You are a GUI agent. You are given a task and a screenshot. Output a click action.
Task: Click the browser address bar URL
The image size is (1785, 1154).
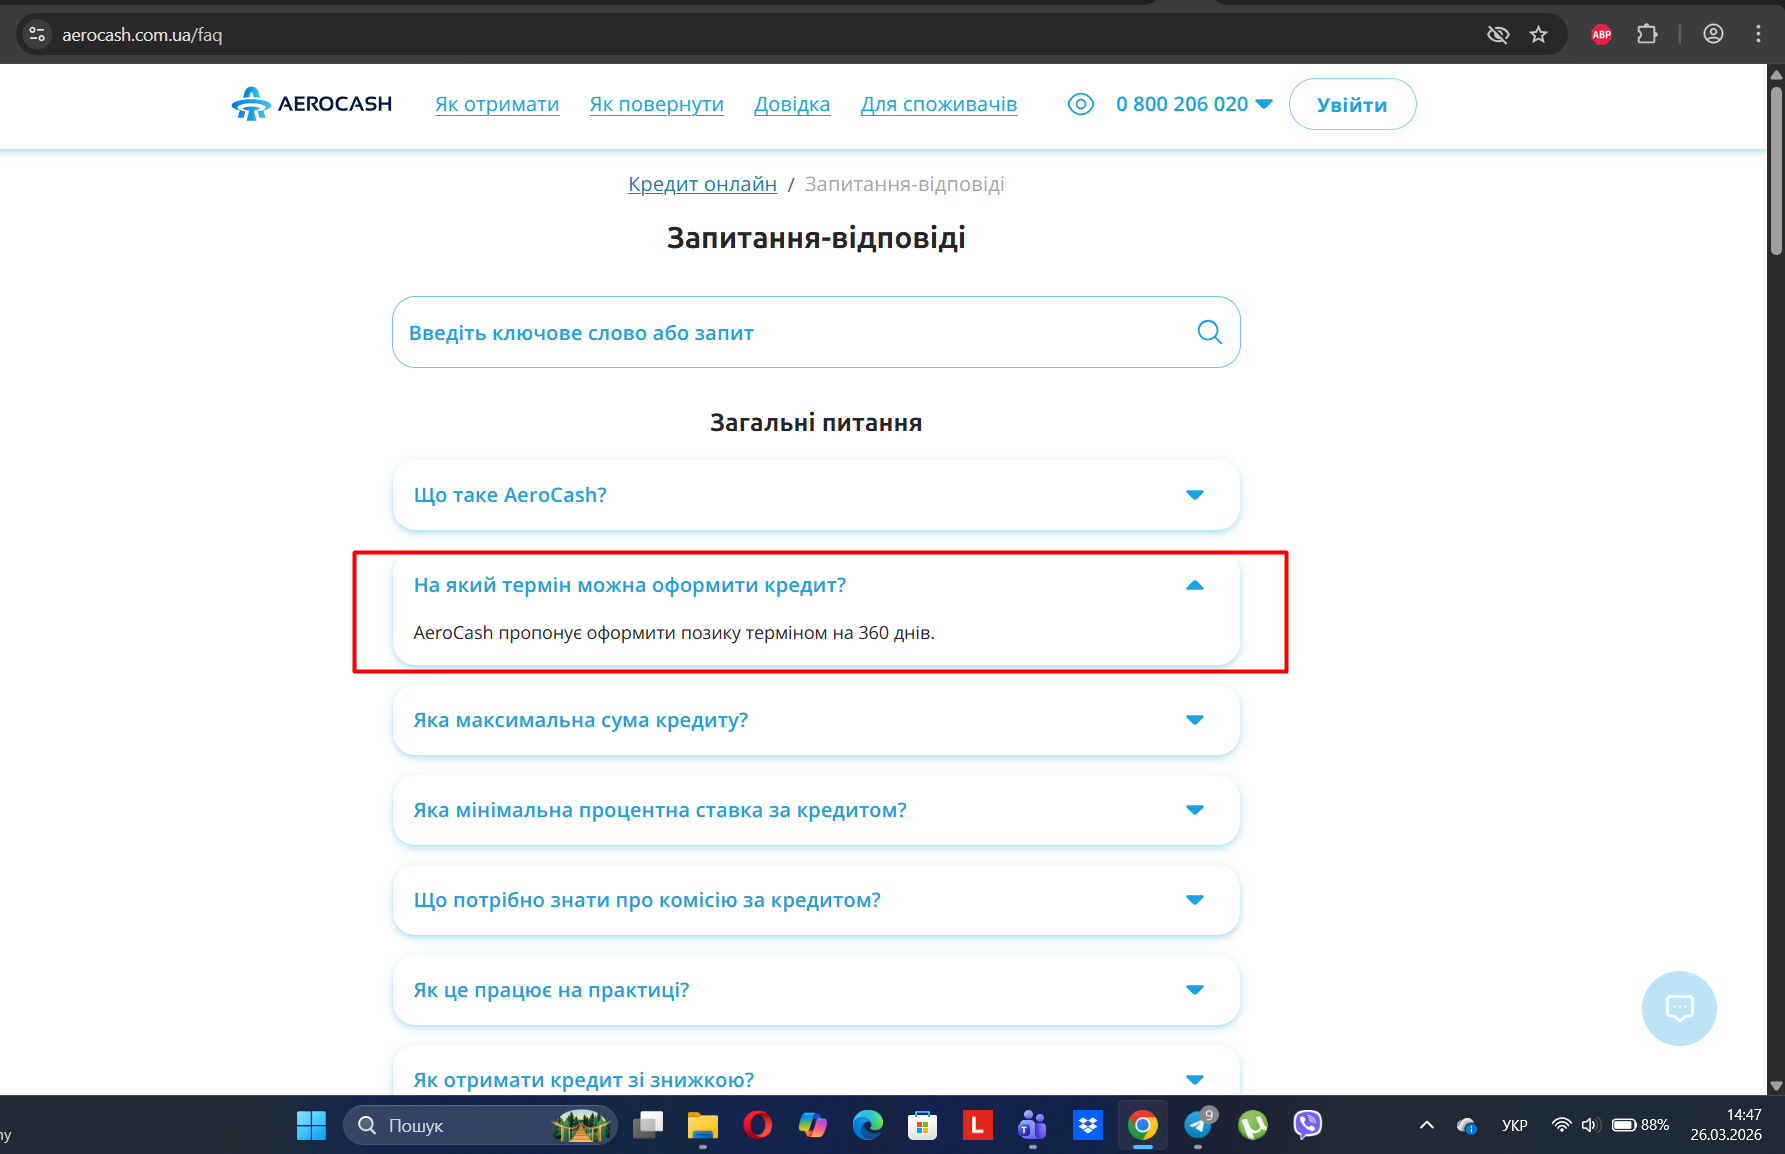[142, 35]
